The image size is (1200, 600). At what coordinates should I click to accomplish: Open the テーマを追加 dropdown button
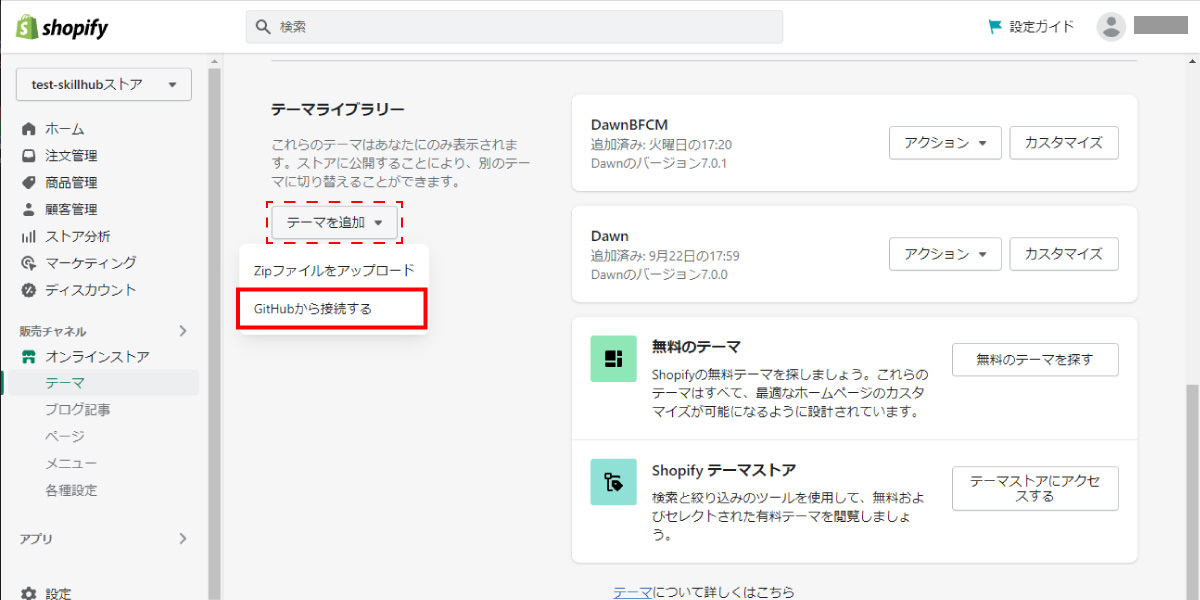(334, 223)
